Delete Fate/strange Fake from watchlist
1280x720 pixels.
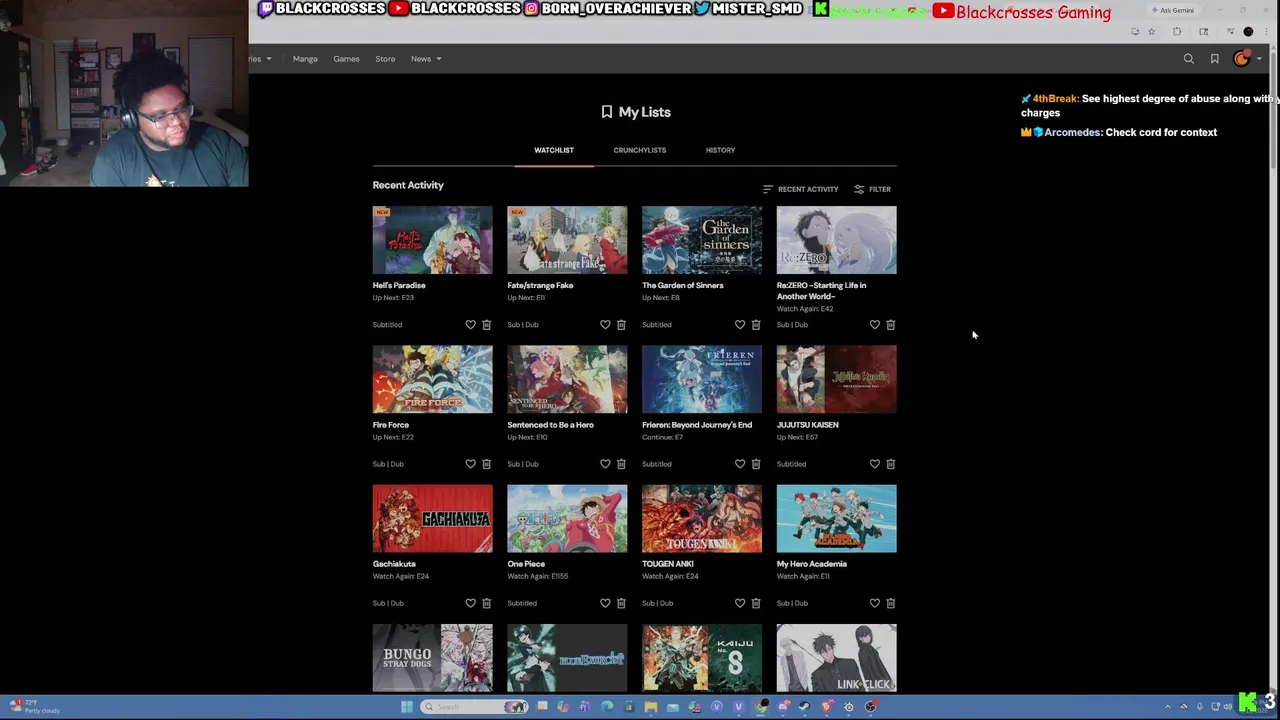[621, 325]
